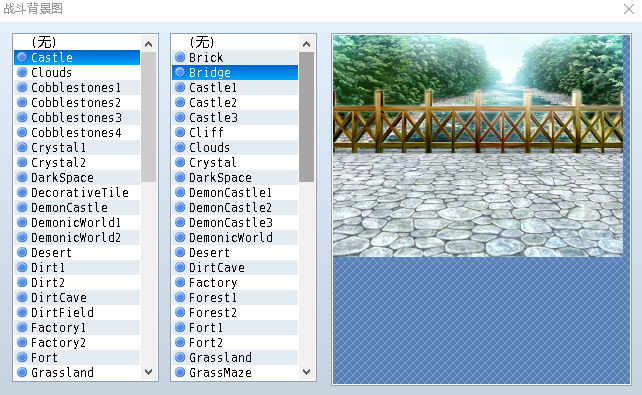Select Crystal2 background entry
The width and height of the screenshot is (642, 395).
coord(77,163)
